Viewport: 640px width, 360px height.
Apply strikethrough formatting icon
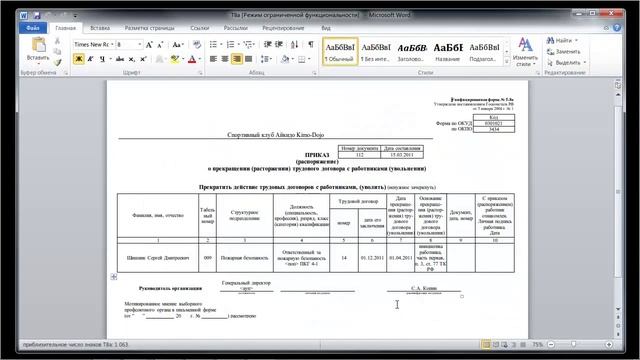point(120,59)
